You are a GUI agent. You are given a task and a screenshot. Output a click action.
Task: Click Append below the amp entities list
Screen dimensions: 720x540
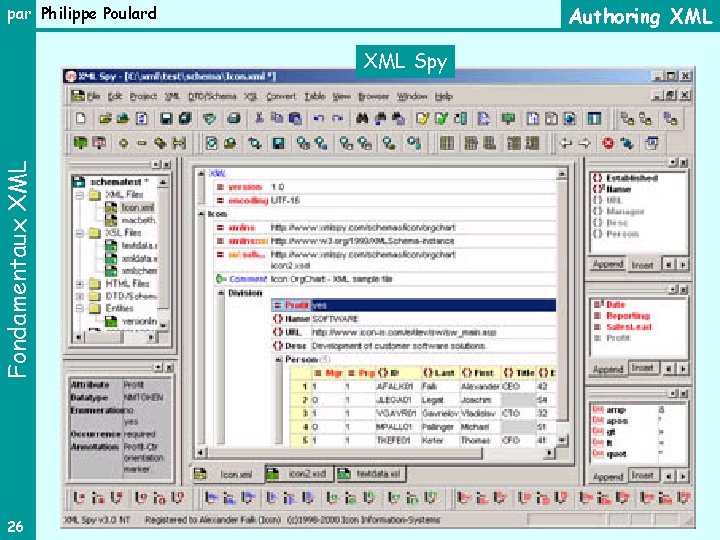[x=608, y=477]
